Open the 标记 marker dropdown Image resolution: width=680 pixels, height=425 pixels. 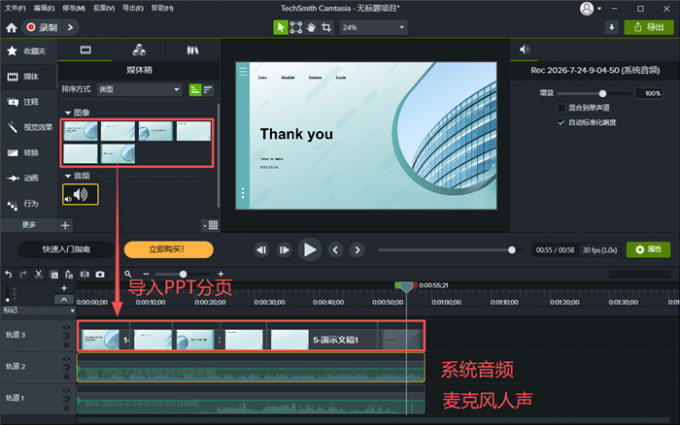point(72,311)
